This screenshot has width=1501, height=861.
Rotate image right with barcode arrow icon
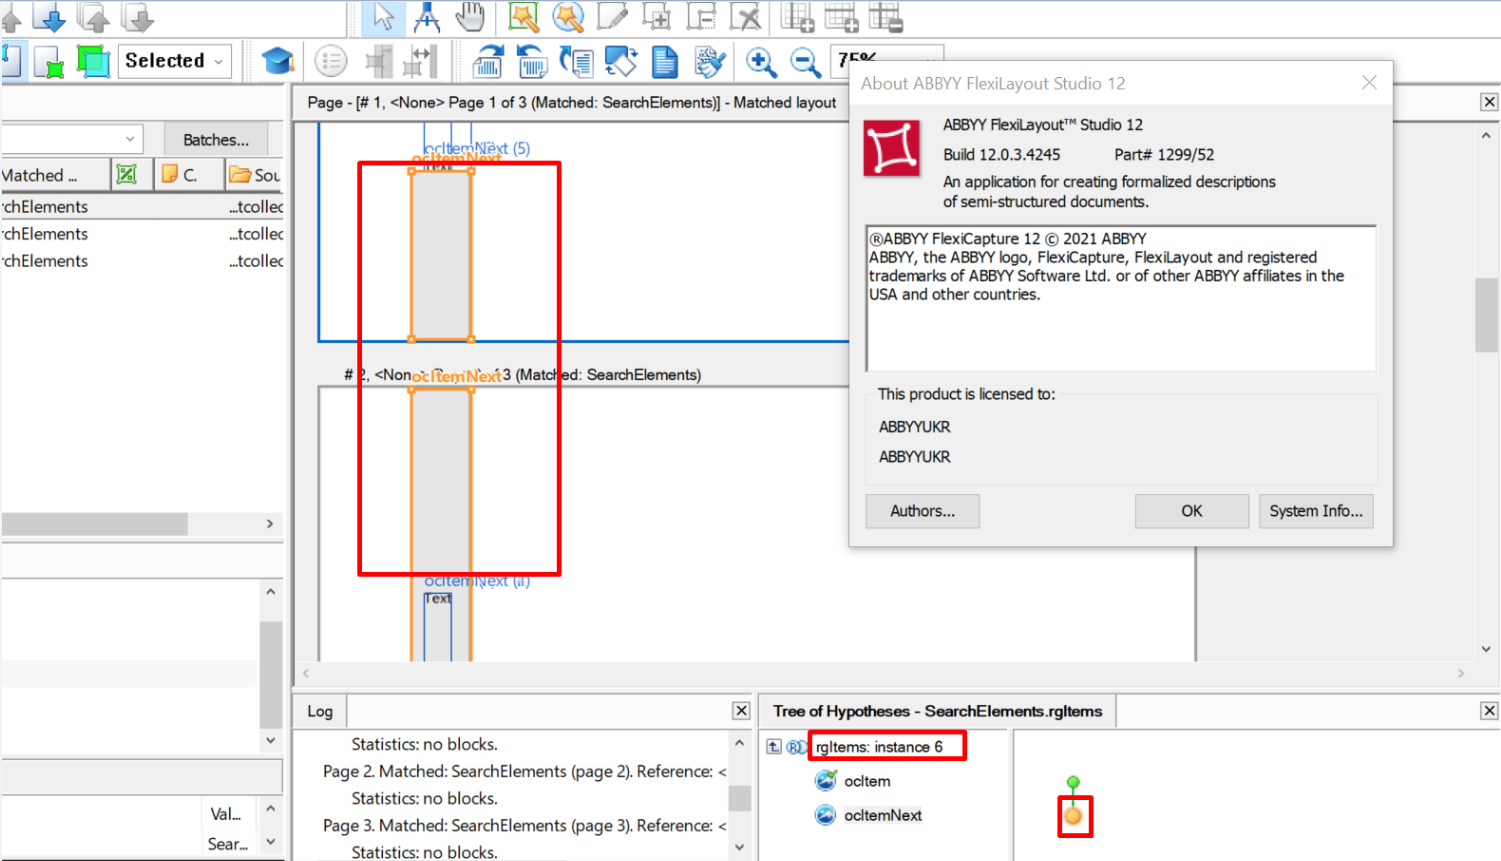[x=488, y=62]
